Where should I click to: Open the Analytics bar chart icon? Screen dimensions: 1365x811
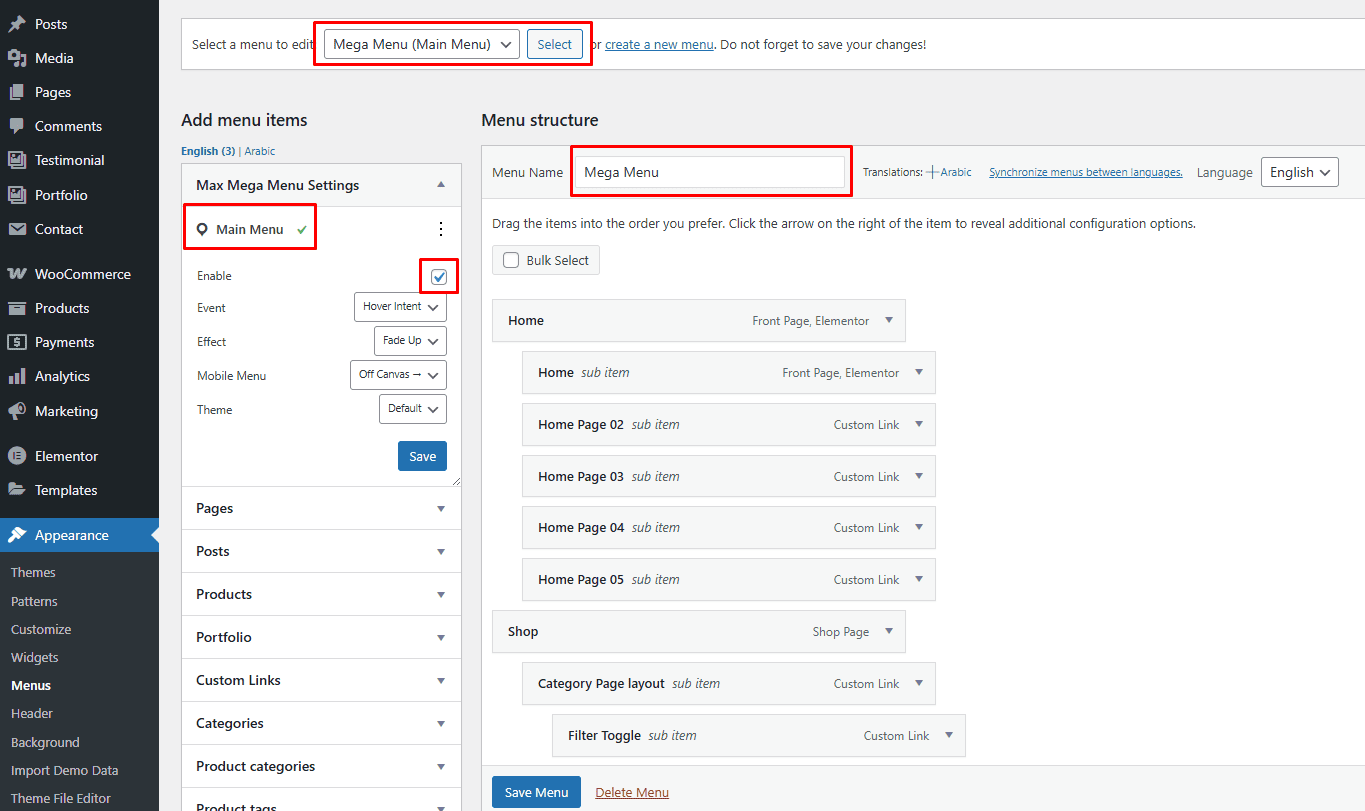pos(17,376)
